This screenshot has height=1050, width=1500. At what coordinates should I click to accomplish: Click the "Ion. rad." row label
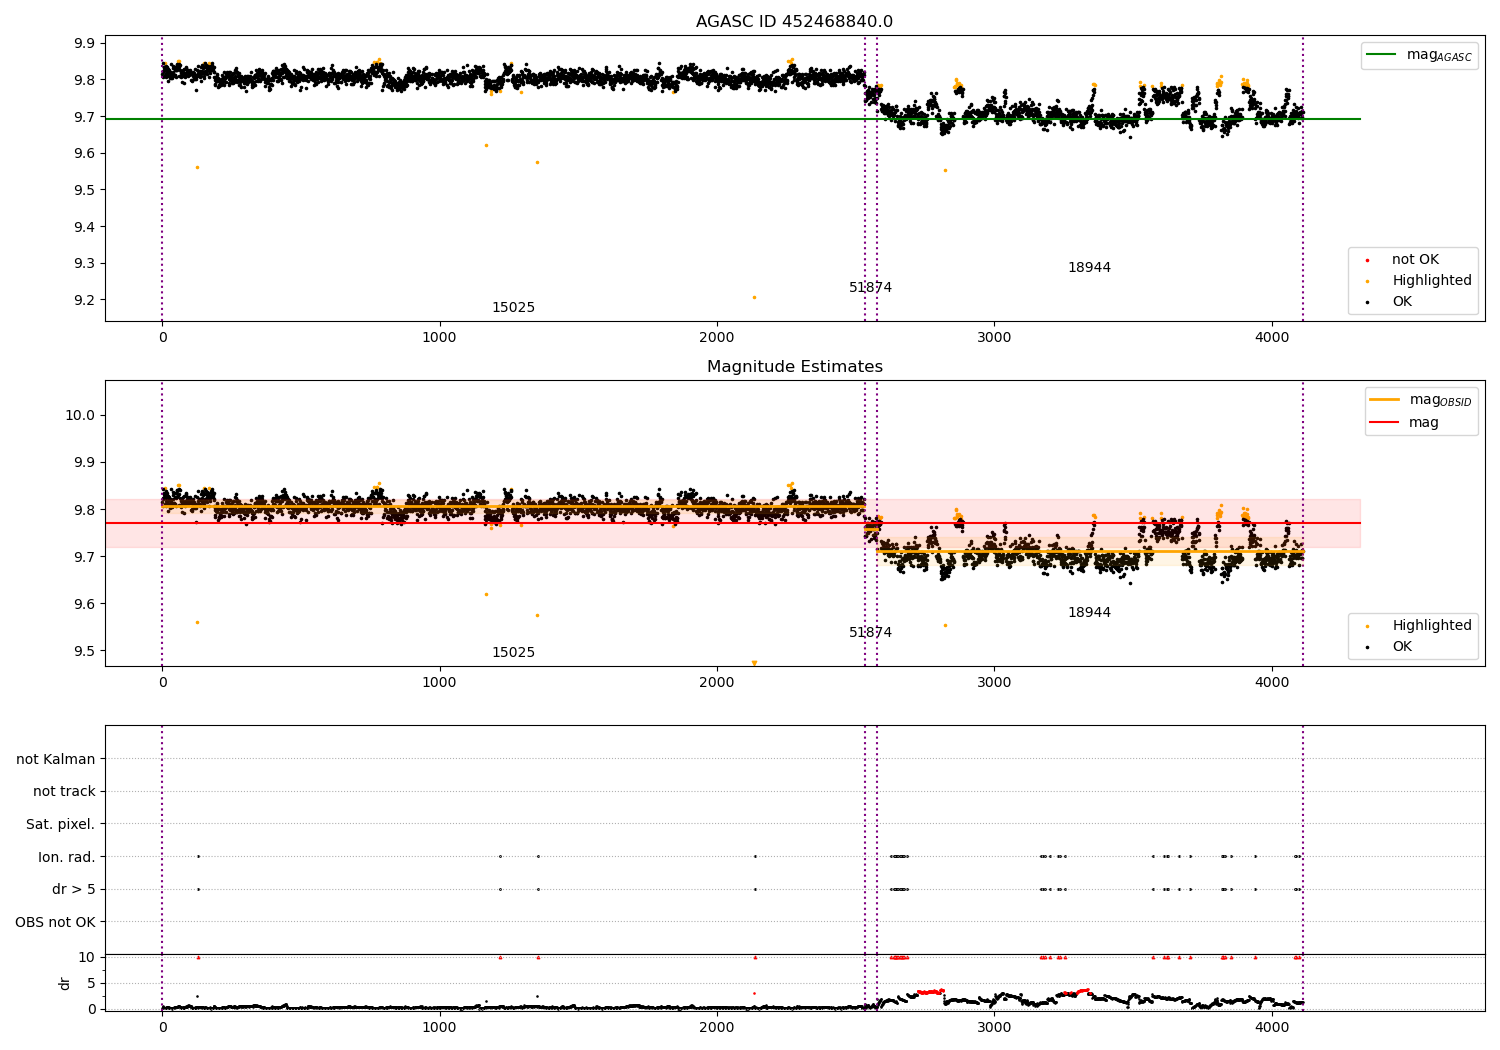pyautogui.click(x=67, y=857)
